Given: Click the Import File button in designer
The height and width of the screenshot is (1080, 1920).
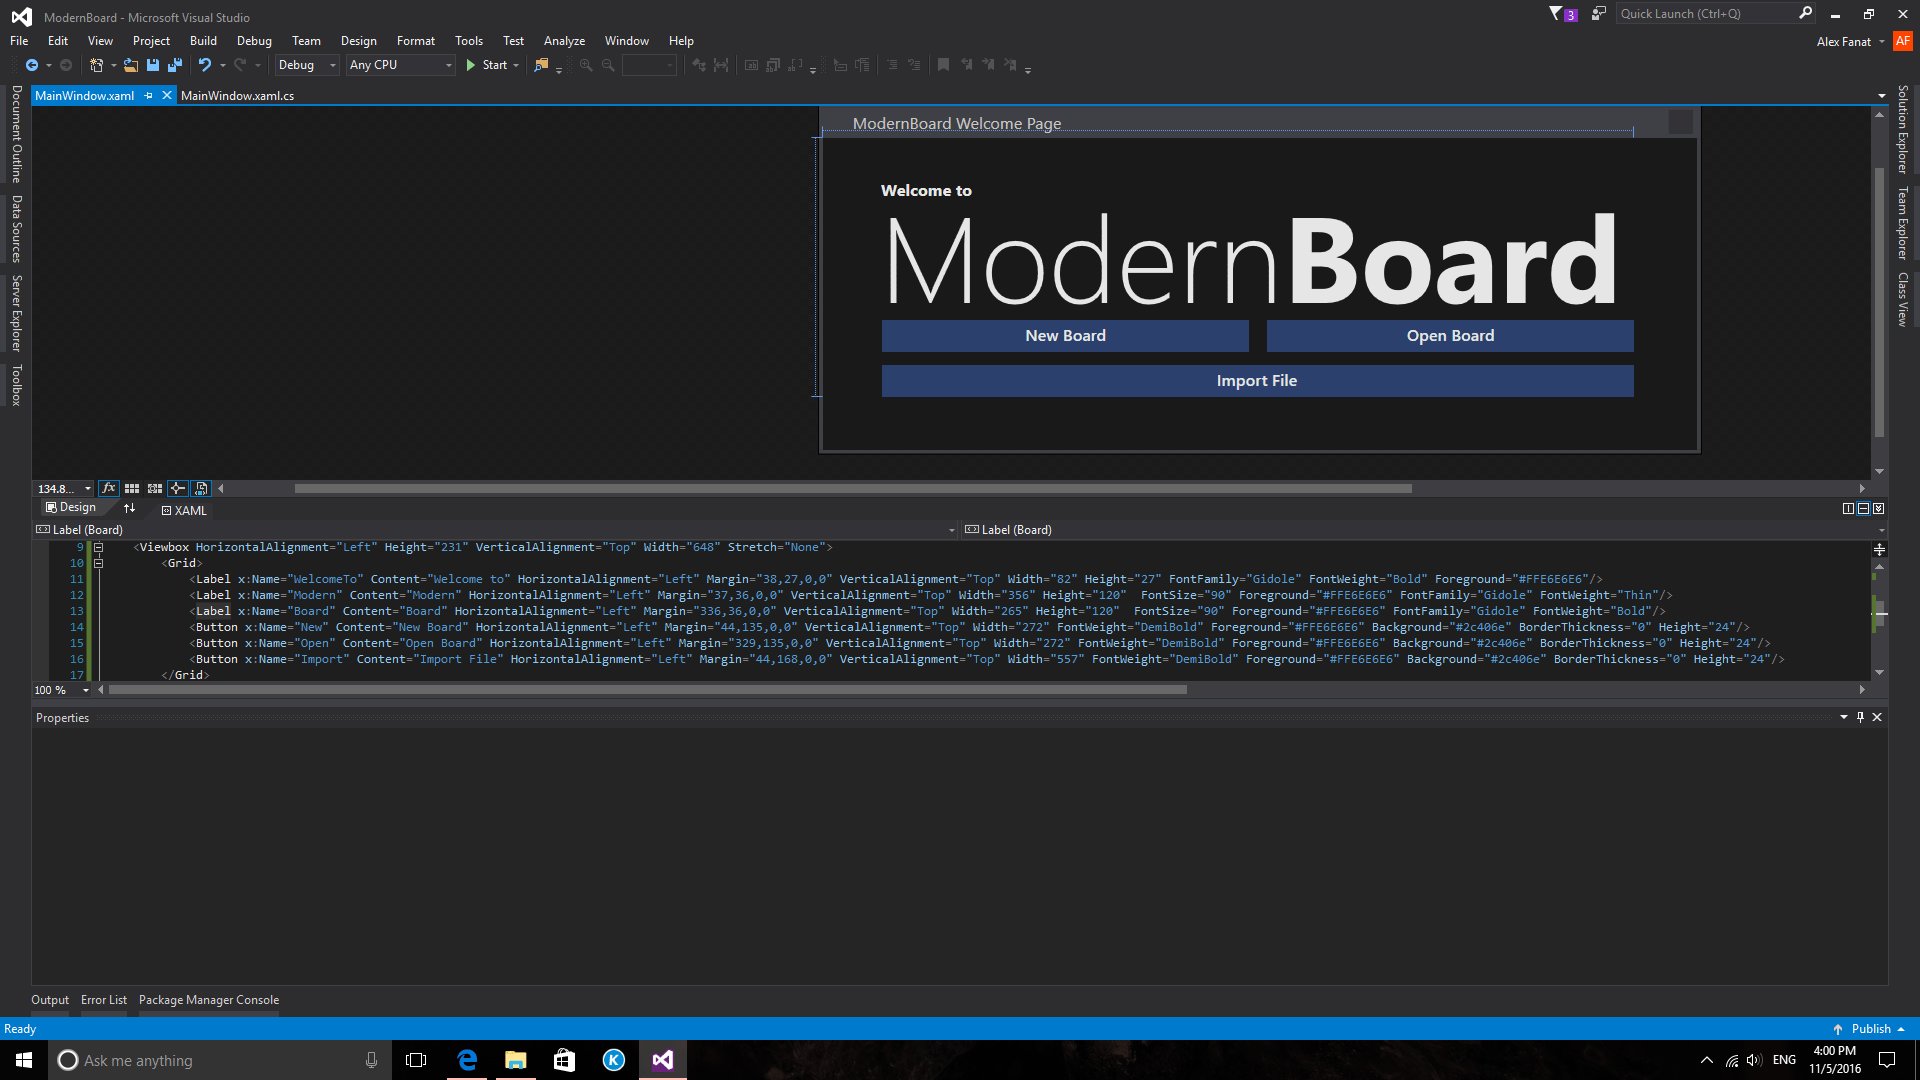Looking at the screenshot, I should pos(1257,381).
